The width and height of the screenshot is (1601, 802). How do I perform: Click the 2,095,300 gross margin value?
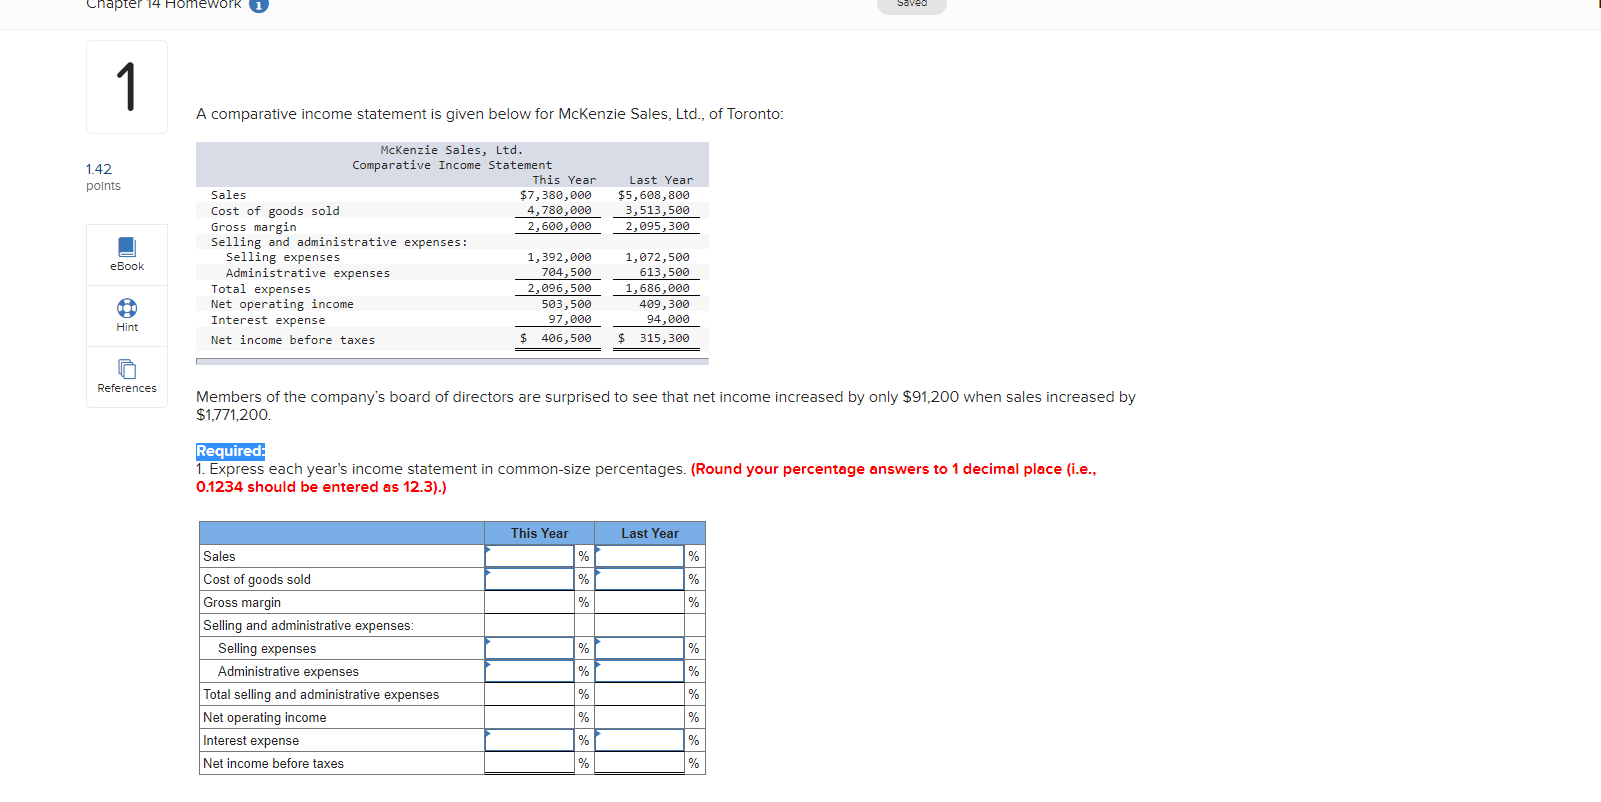(x=657, y=226)
